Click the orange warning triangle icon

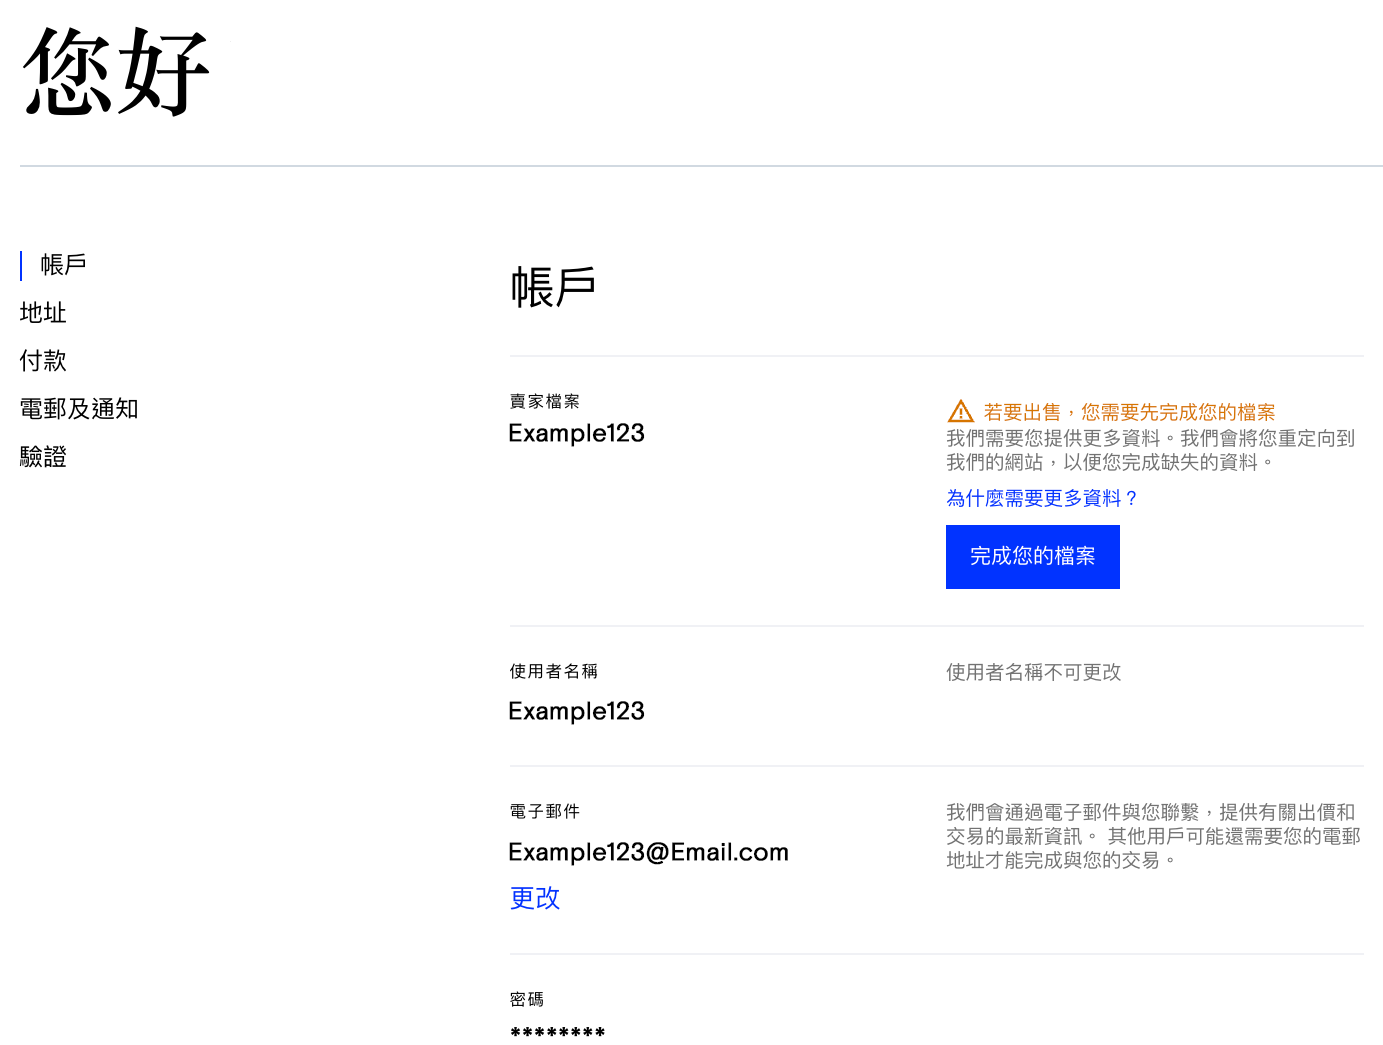(960, 412)
